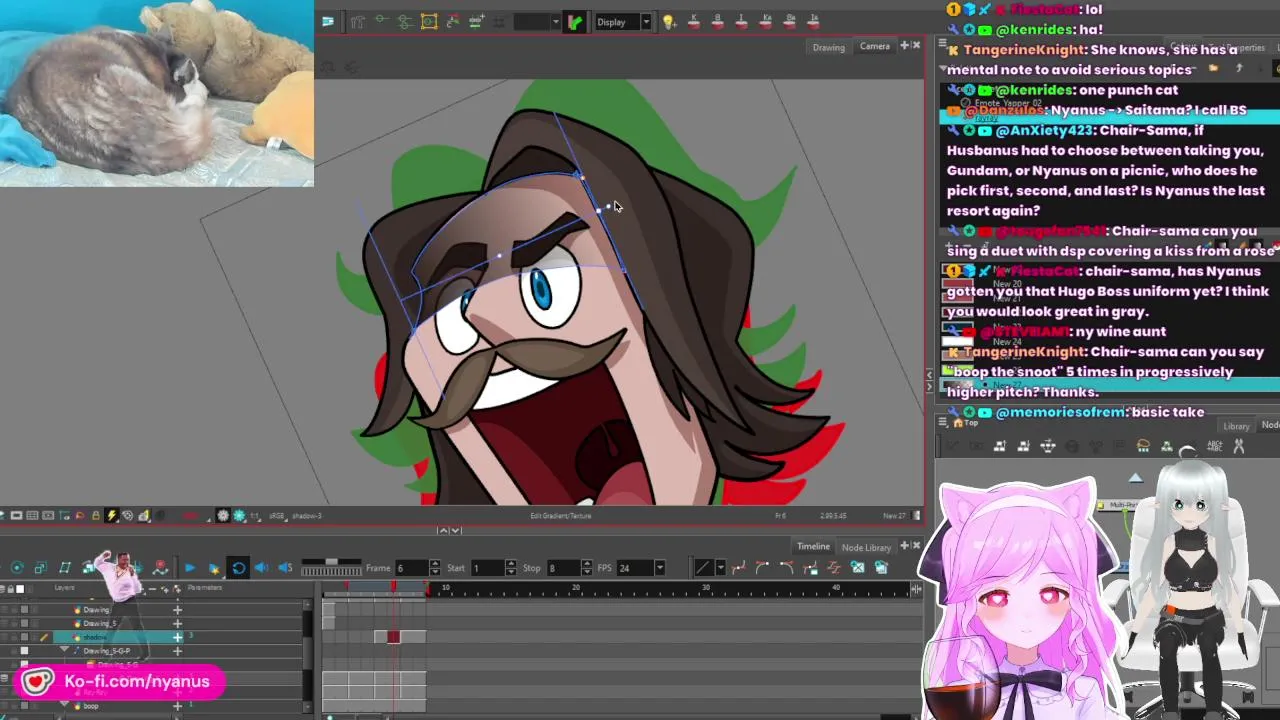Screen dimensions: 1280x720
Task: Click the snowflake gear icon in camera status bar
Action: tap(223, 516)
